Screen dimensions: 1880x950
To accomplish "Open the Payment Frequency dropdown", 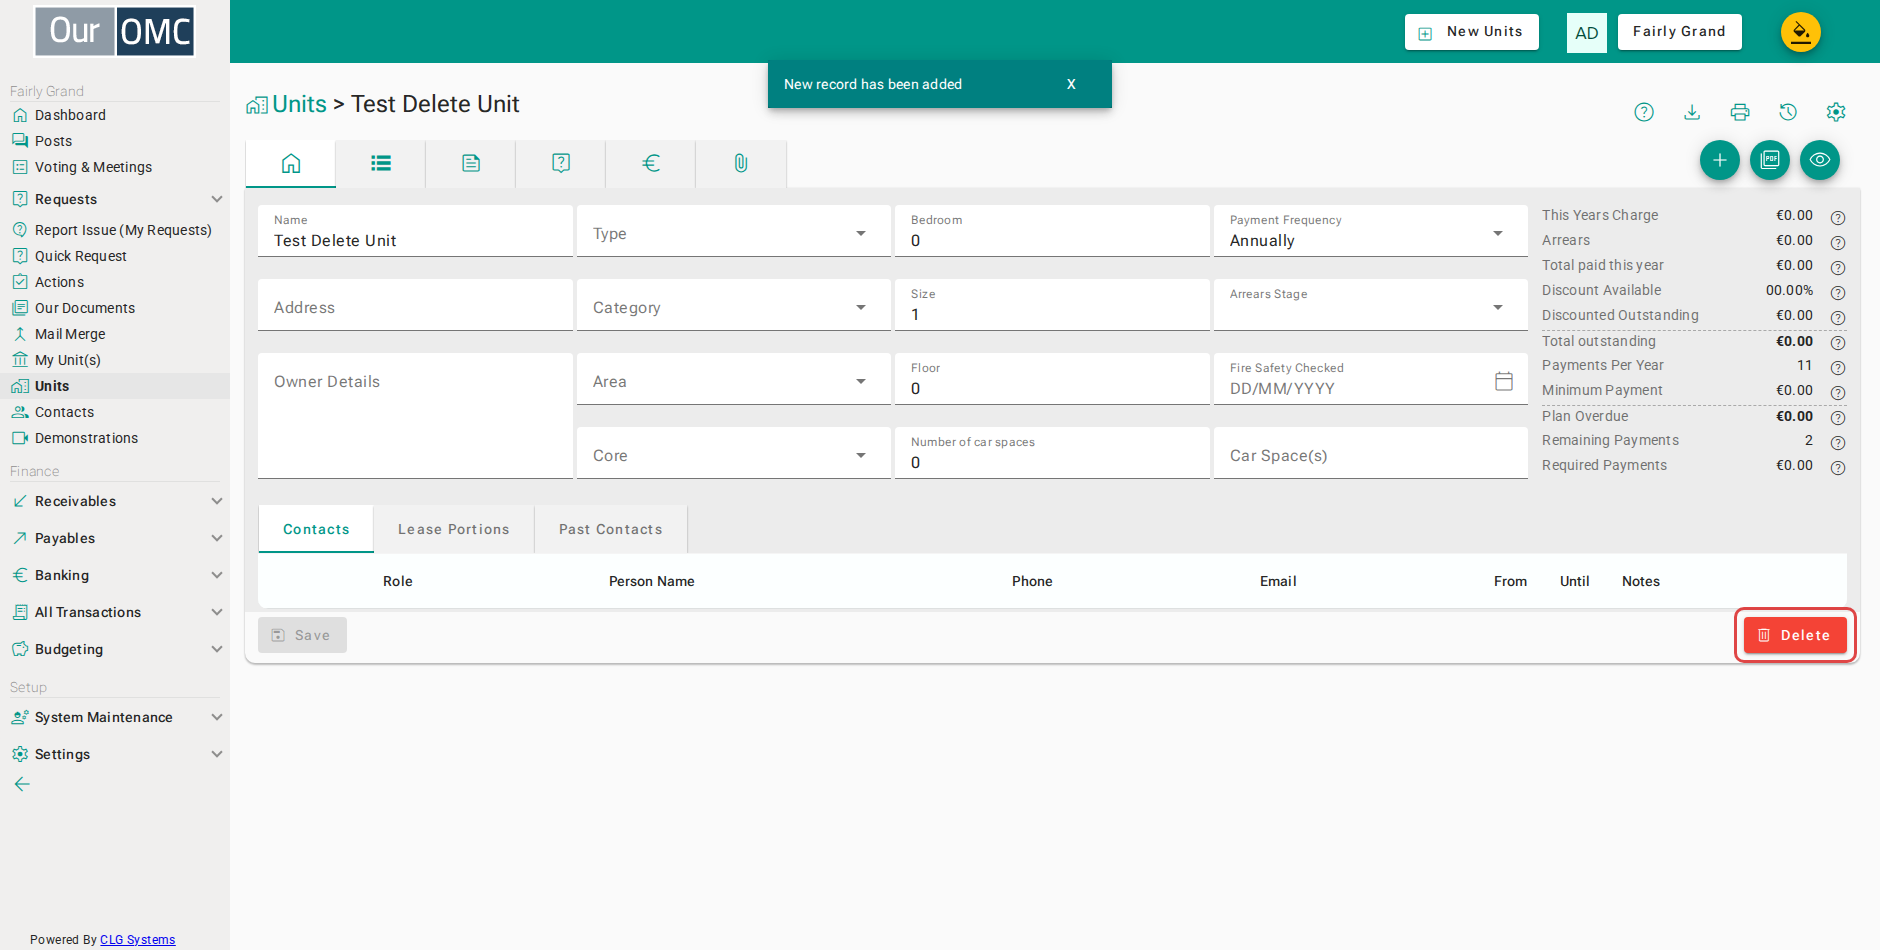I will 1371,231.
